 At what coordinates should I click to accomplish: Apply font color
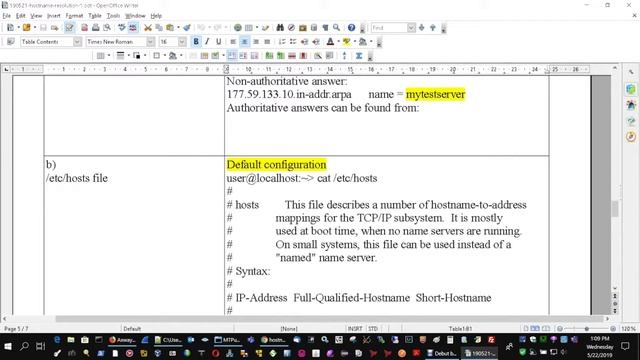(x=331, y=42)
